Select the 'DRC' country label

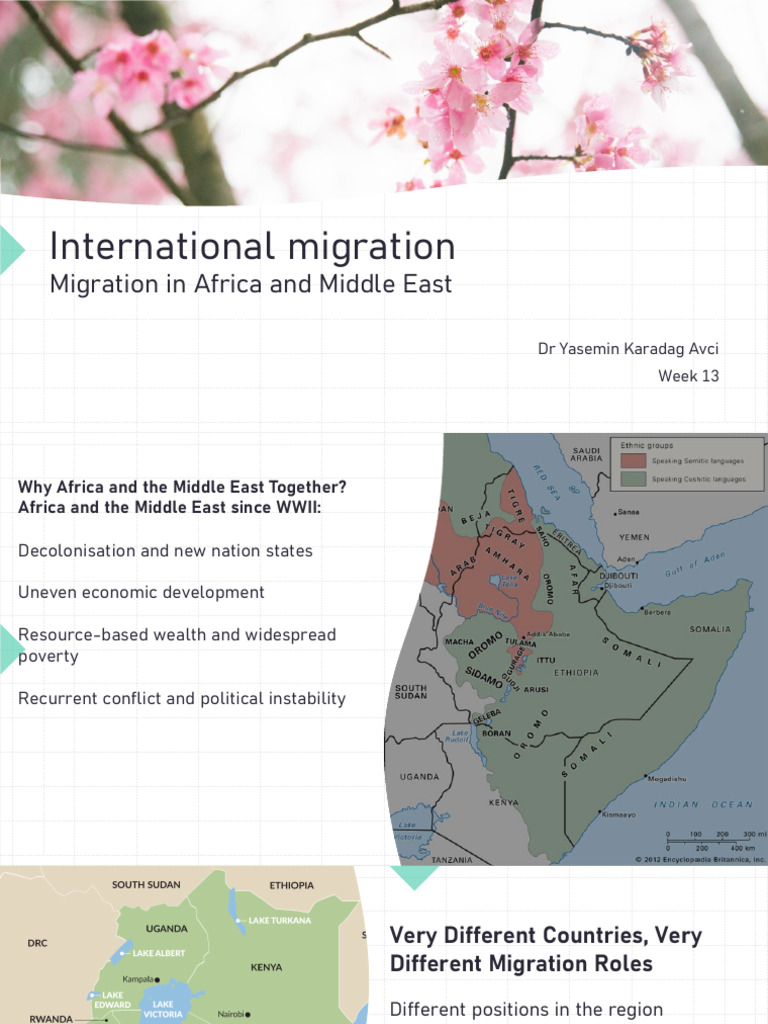click(x=37, y=943)
